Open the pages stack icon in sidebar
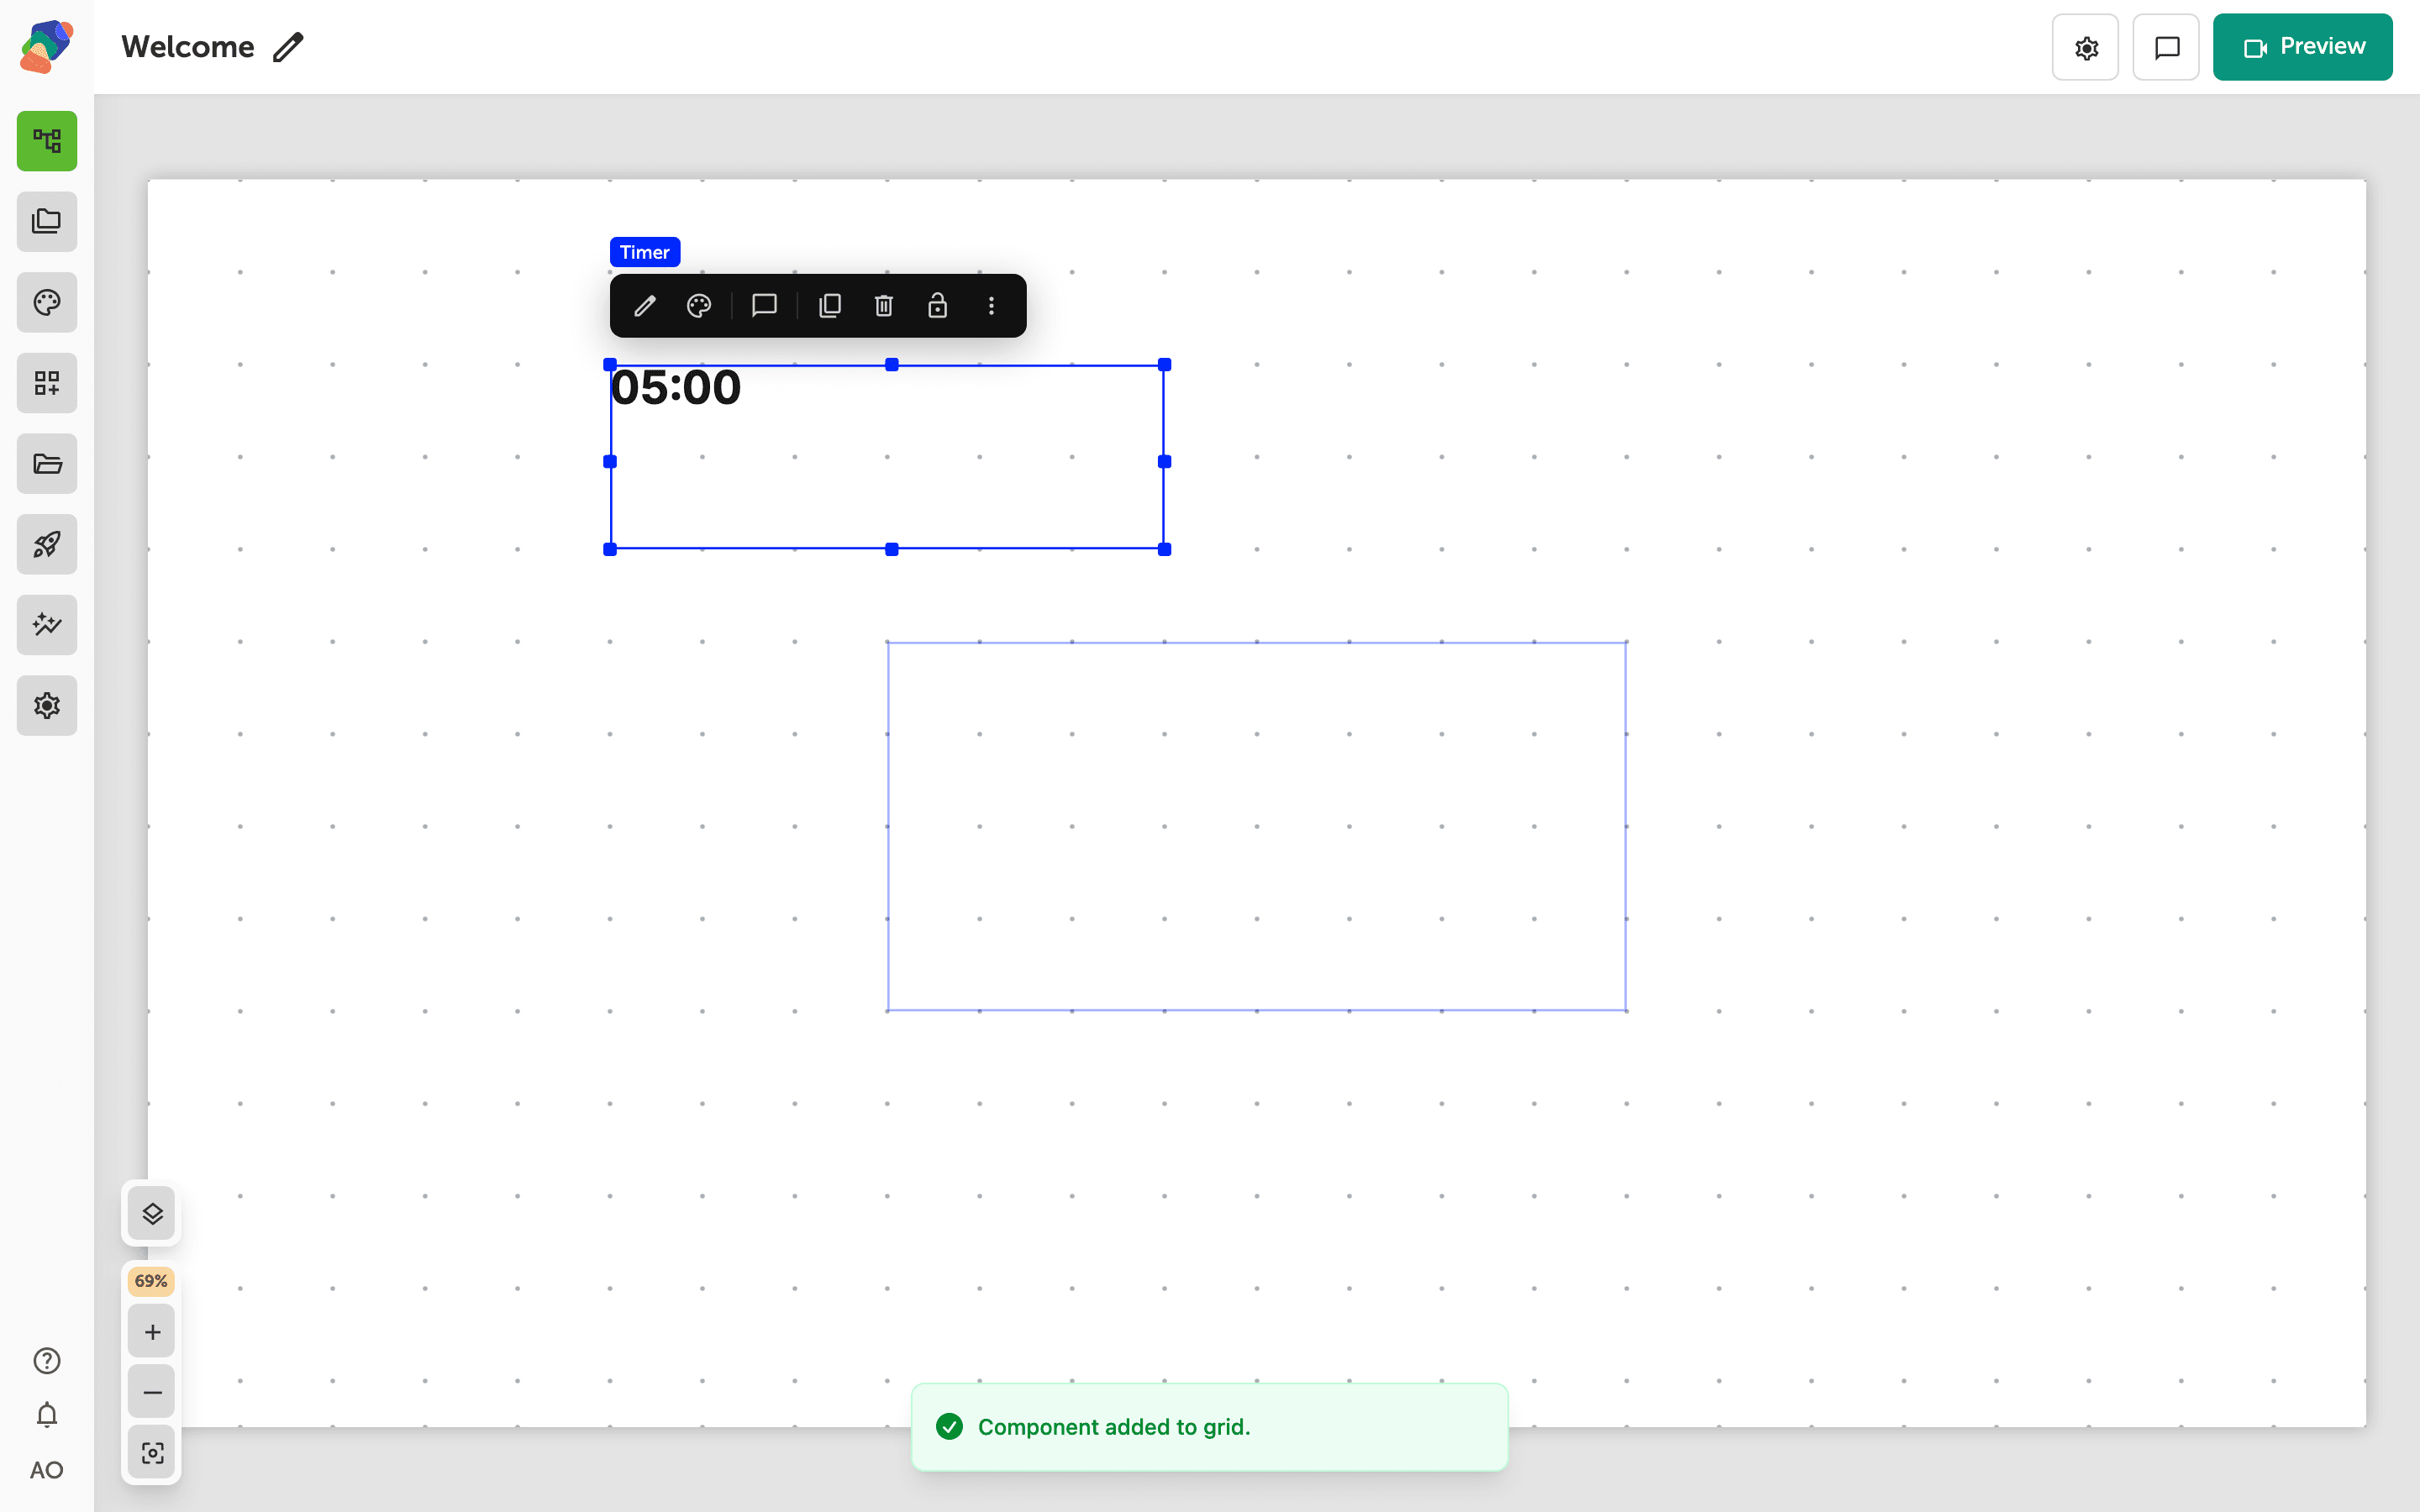2420x1512 pixels. tap(47, 221)
